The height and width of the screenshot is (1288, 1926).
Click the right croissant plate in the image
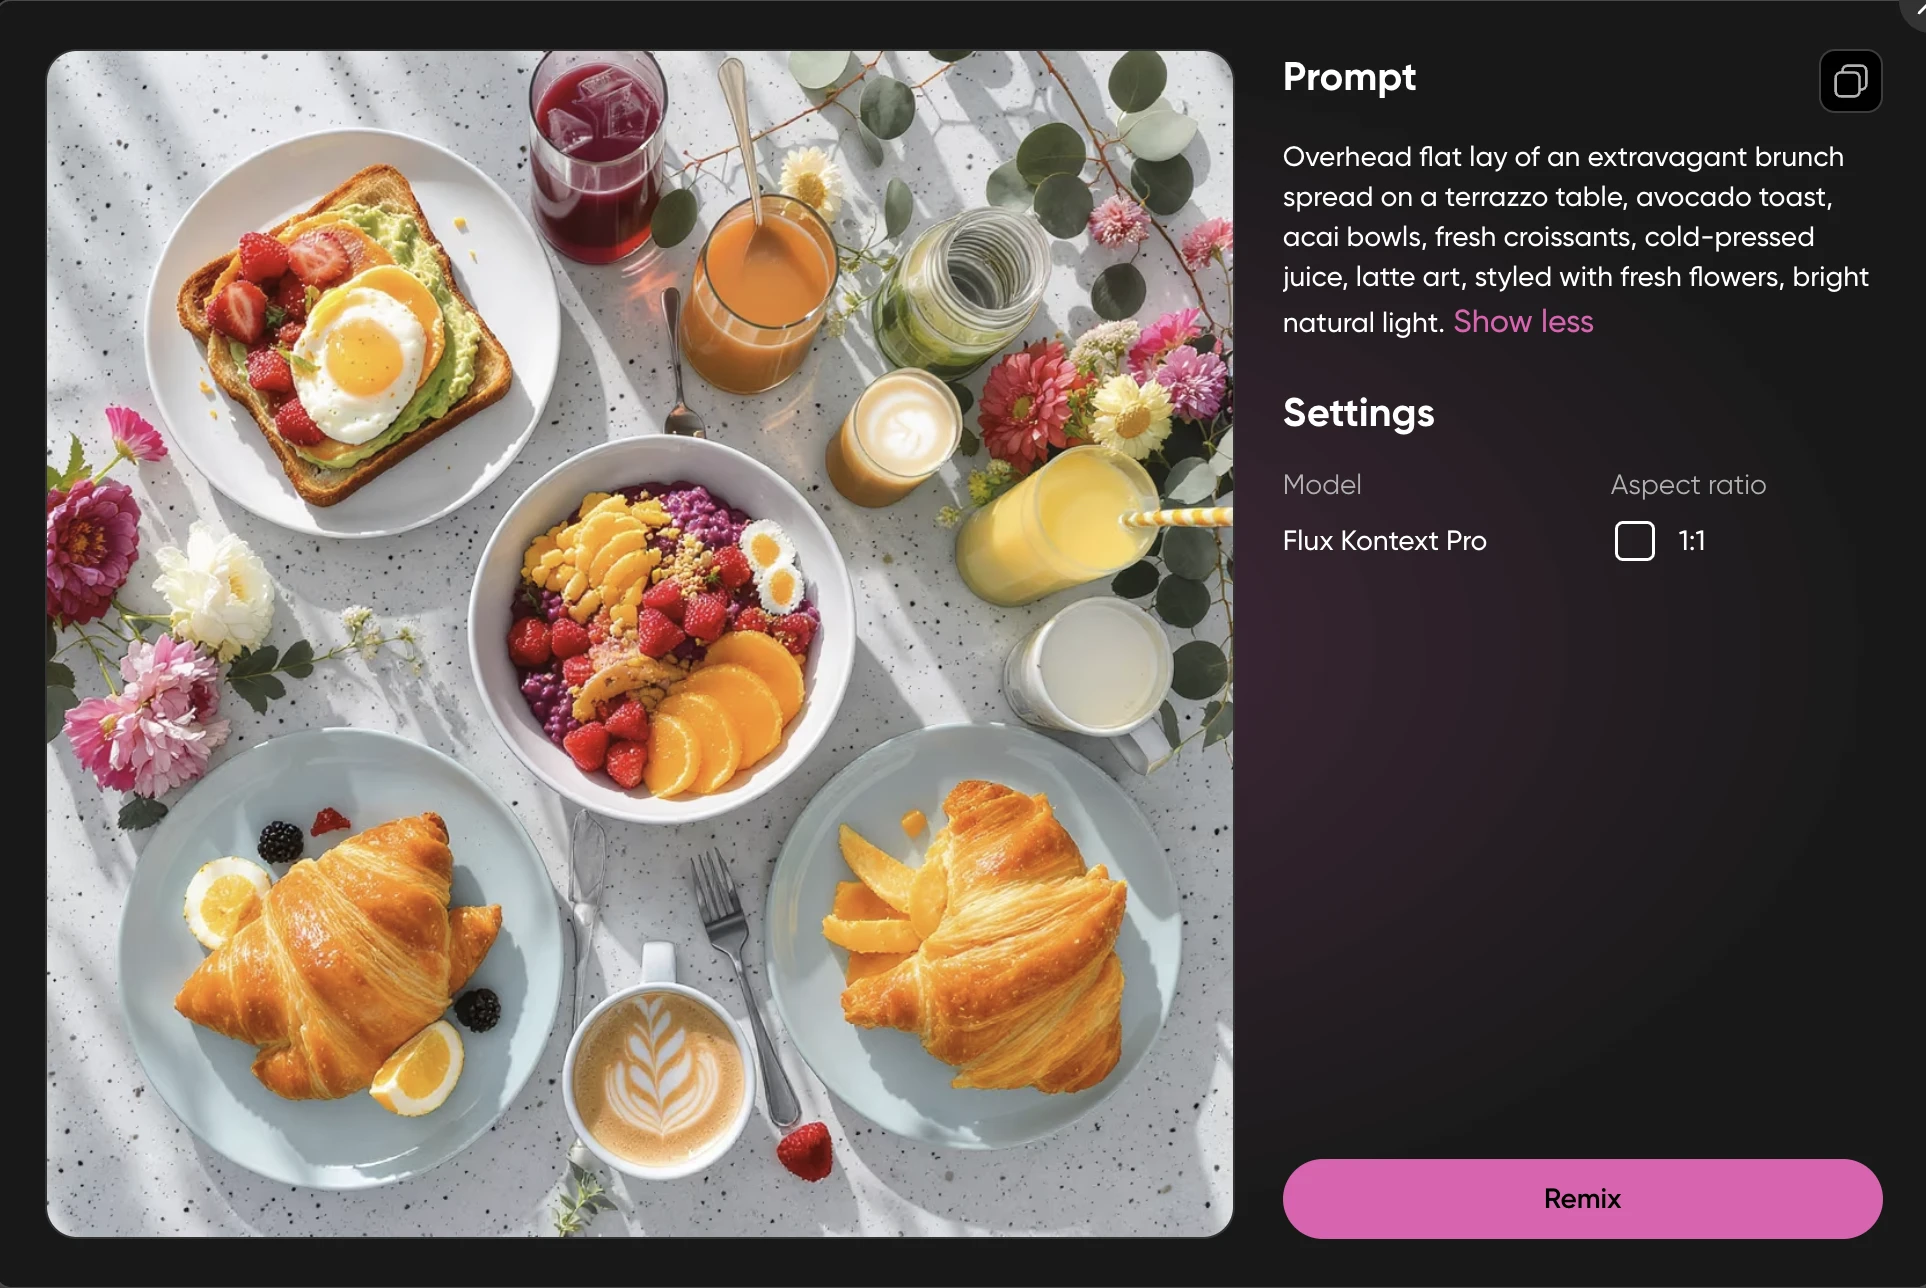click(975, 935)
